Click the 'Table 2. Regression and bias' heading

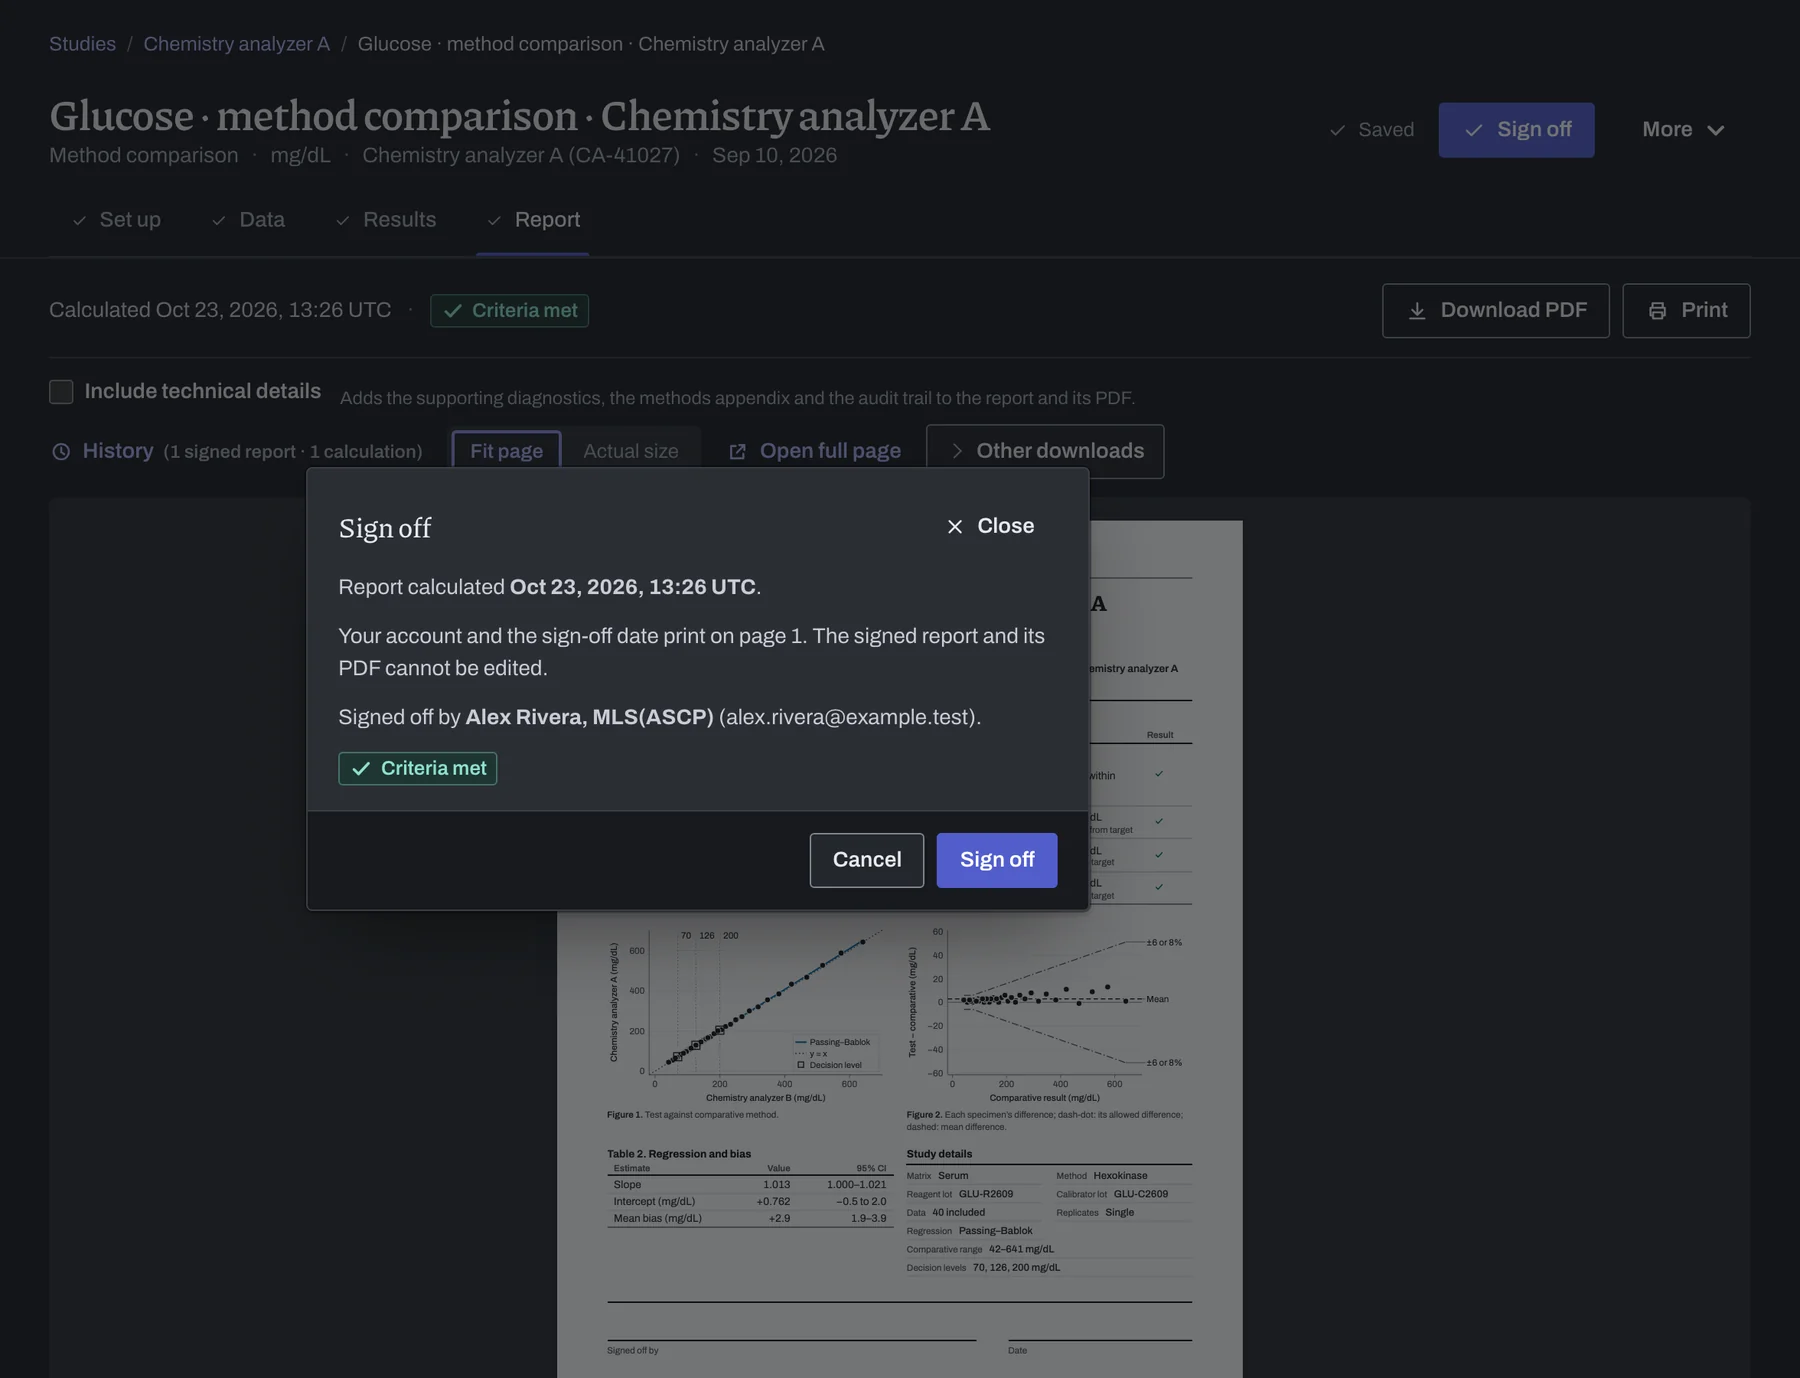tap(679, 1154)
